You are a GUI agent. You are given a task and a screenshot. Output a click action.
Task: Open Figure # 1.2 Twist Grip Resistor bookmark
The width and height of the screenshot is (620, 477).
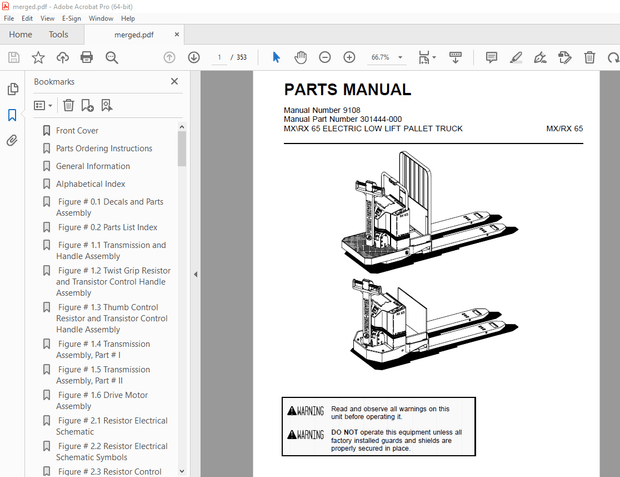click(113, 282)
